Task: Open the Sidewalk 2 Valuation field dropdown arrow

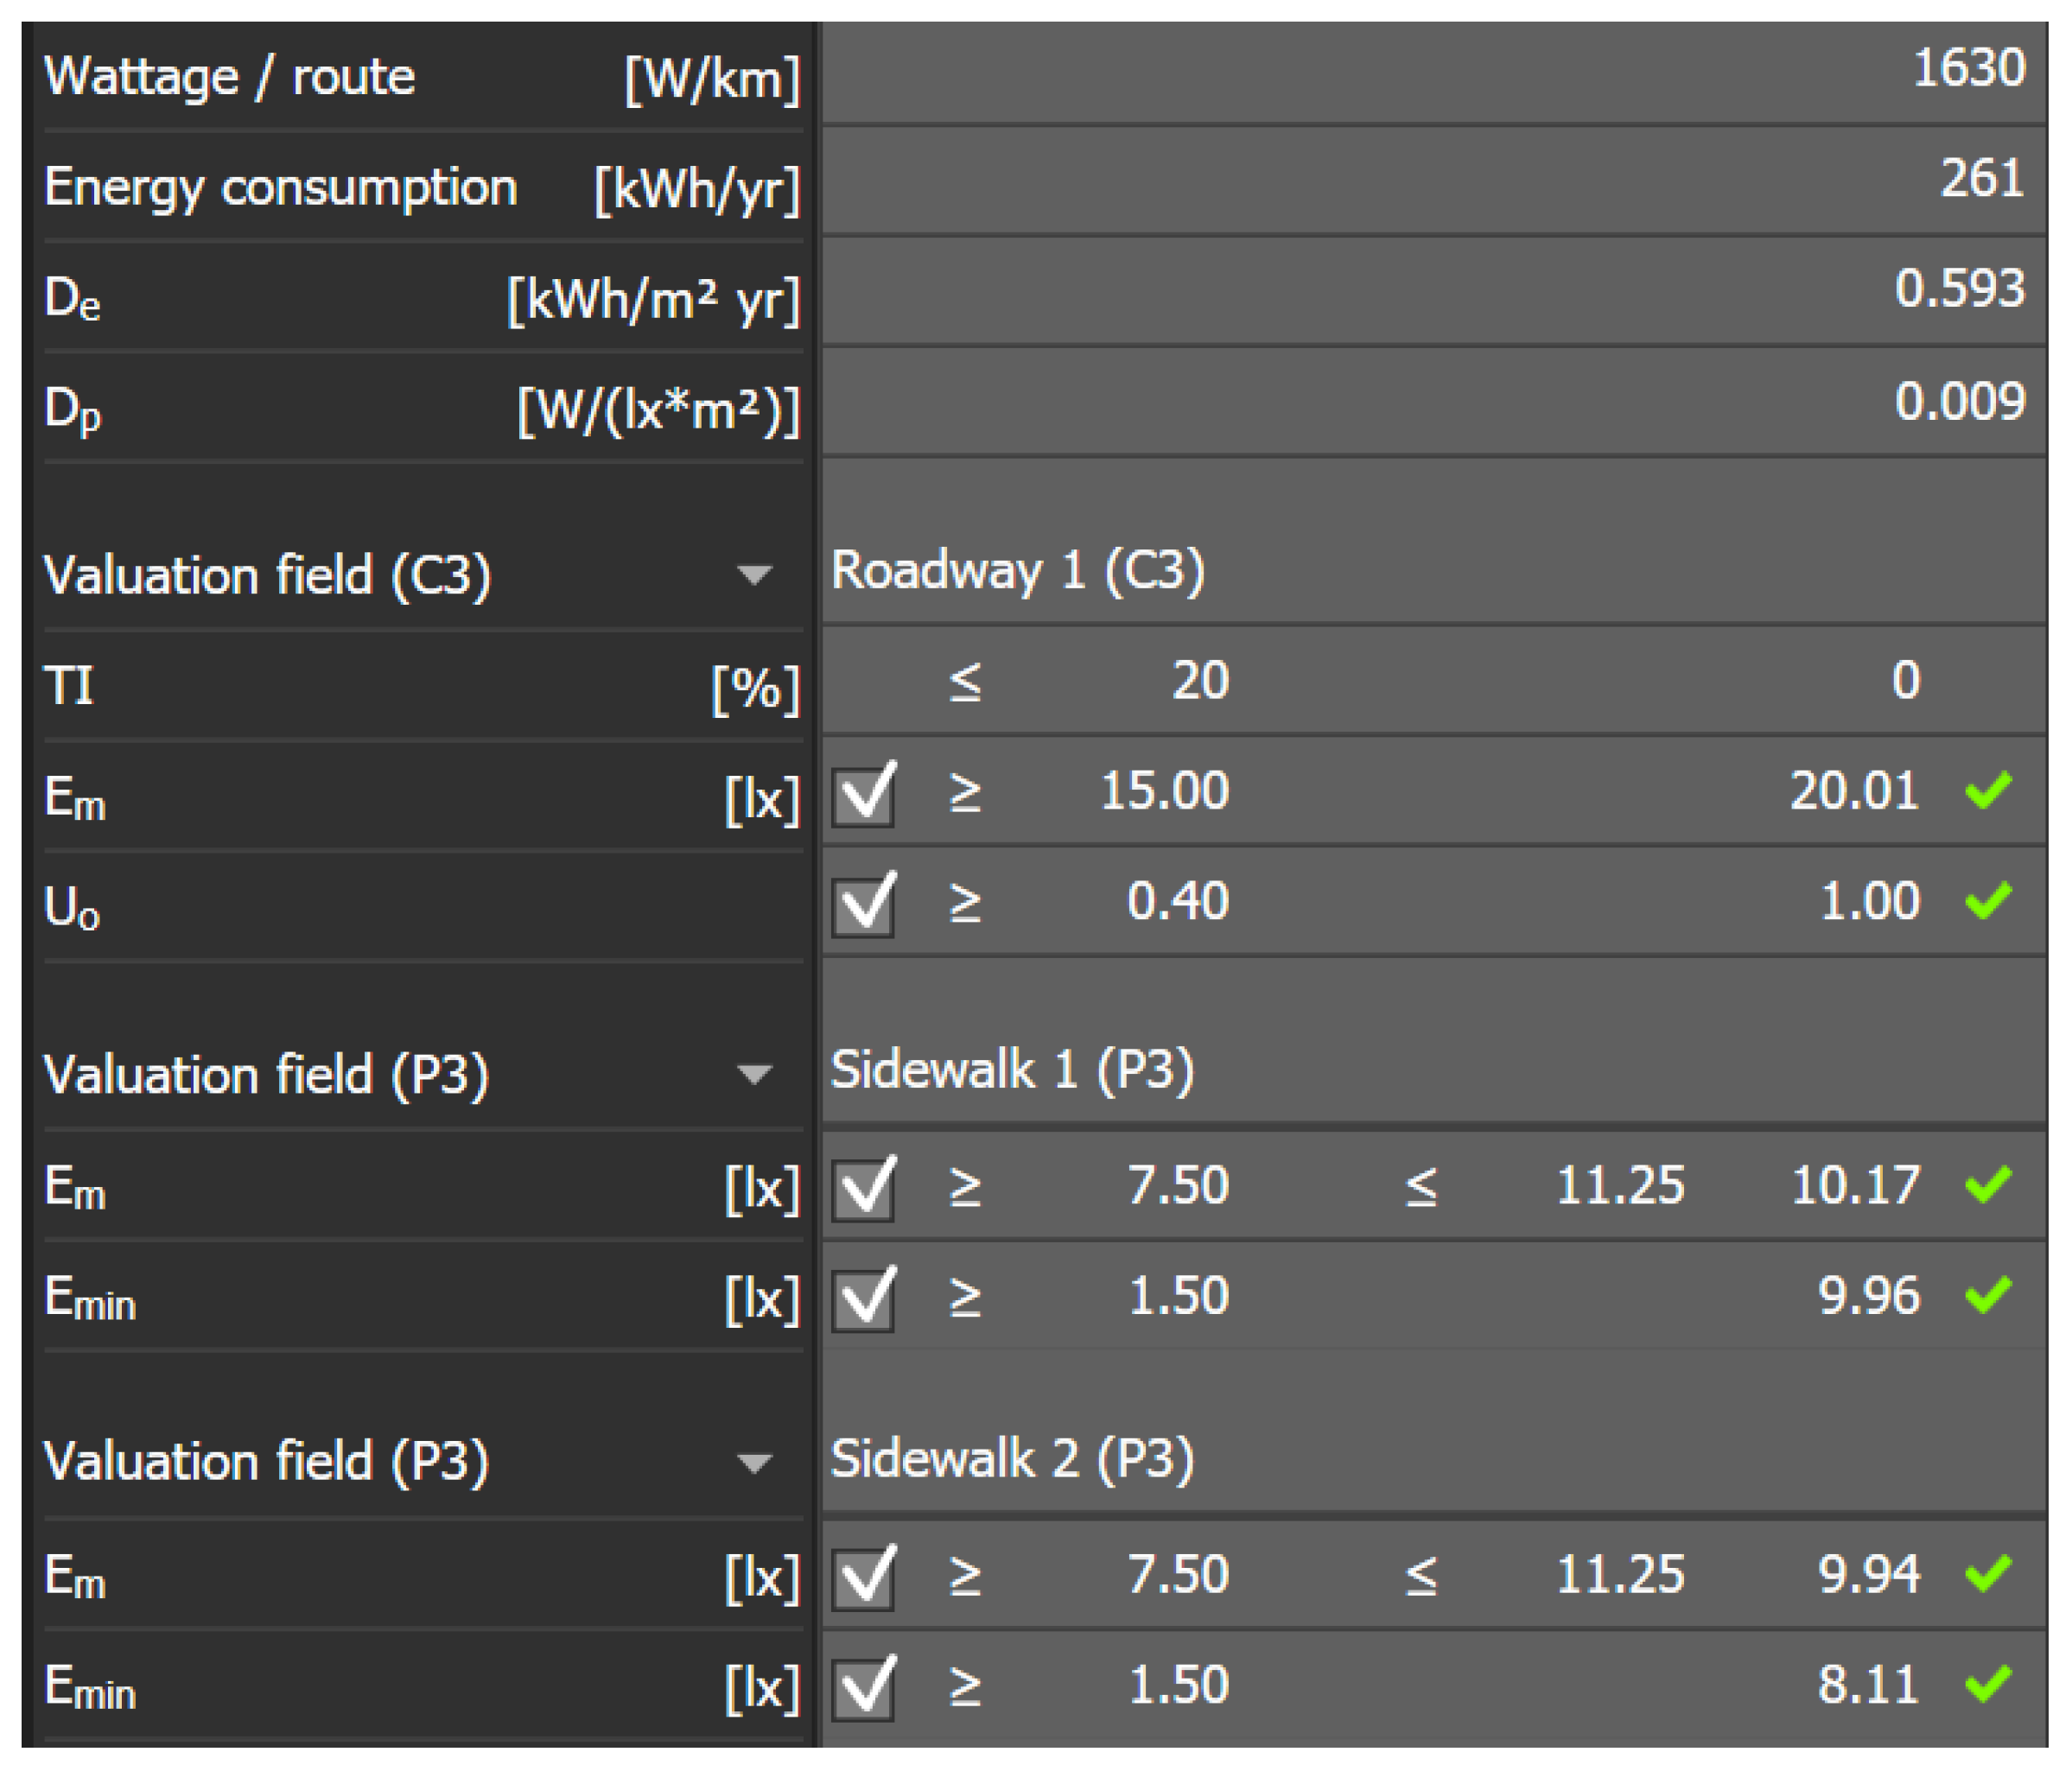Action: 754,1464
